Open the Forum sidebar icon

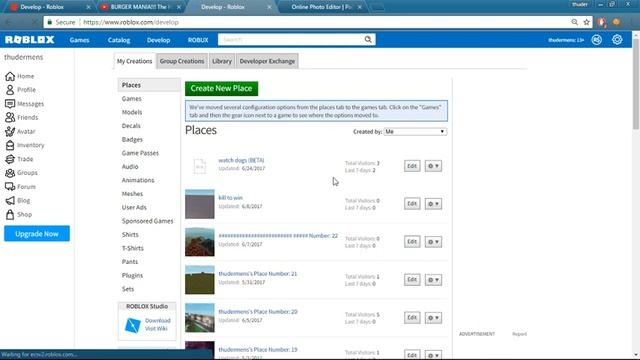click(10, 187)
